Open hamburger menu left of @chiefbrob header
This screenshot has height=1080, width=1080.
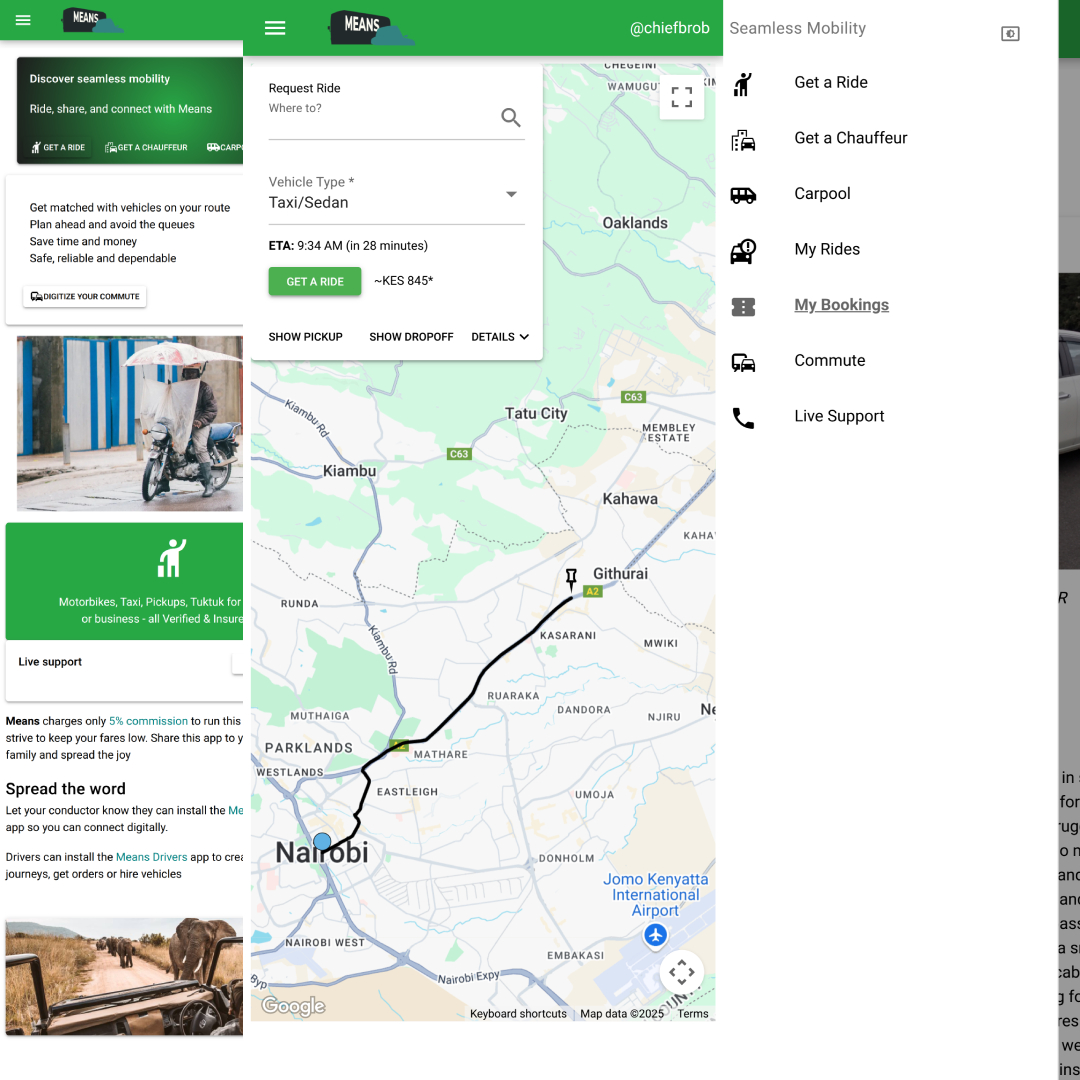coord(275,28)
